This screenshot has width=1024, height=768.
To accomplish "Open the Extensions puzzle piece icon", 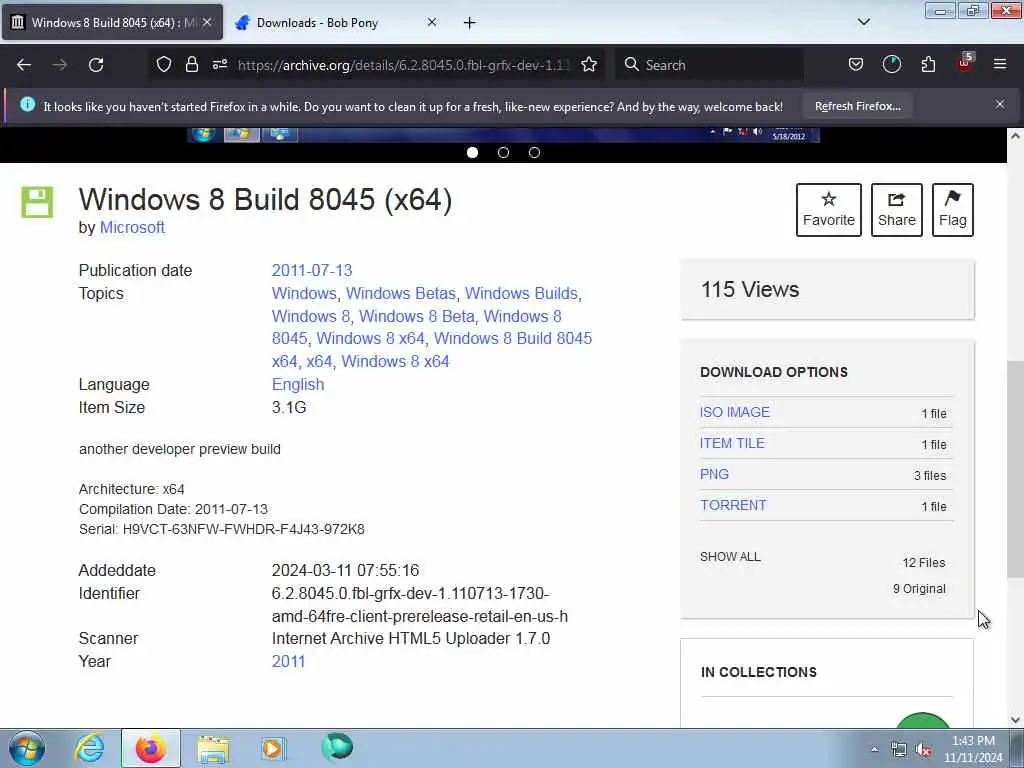I will (x=928, y=64).
